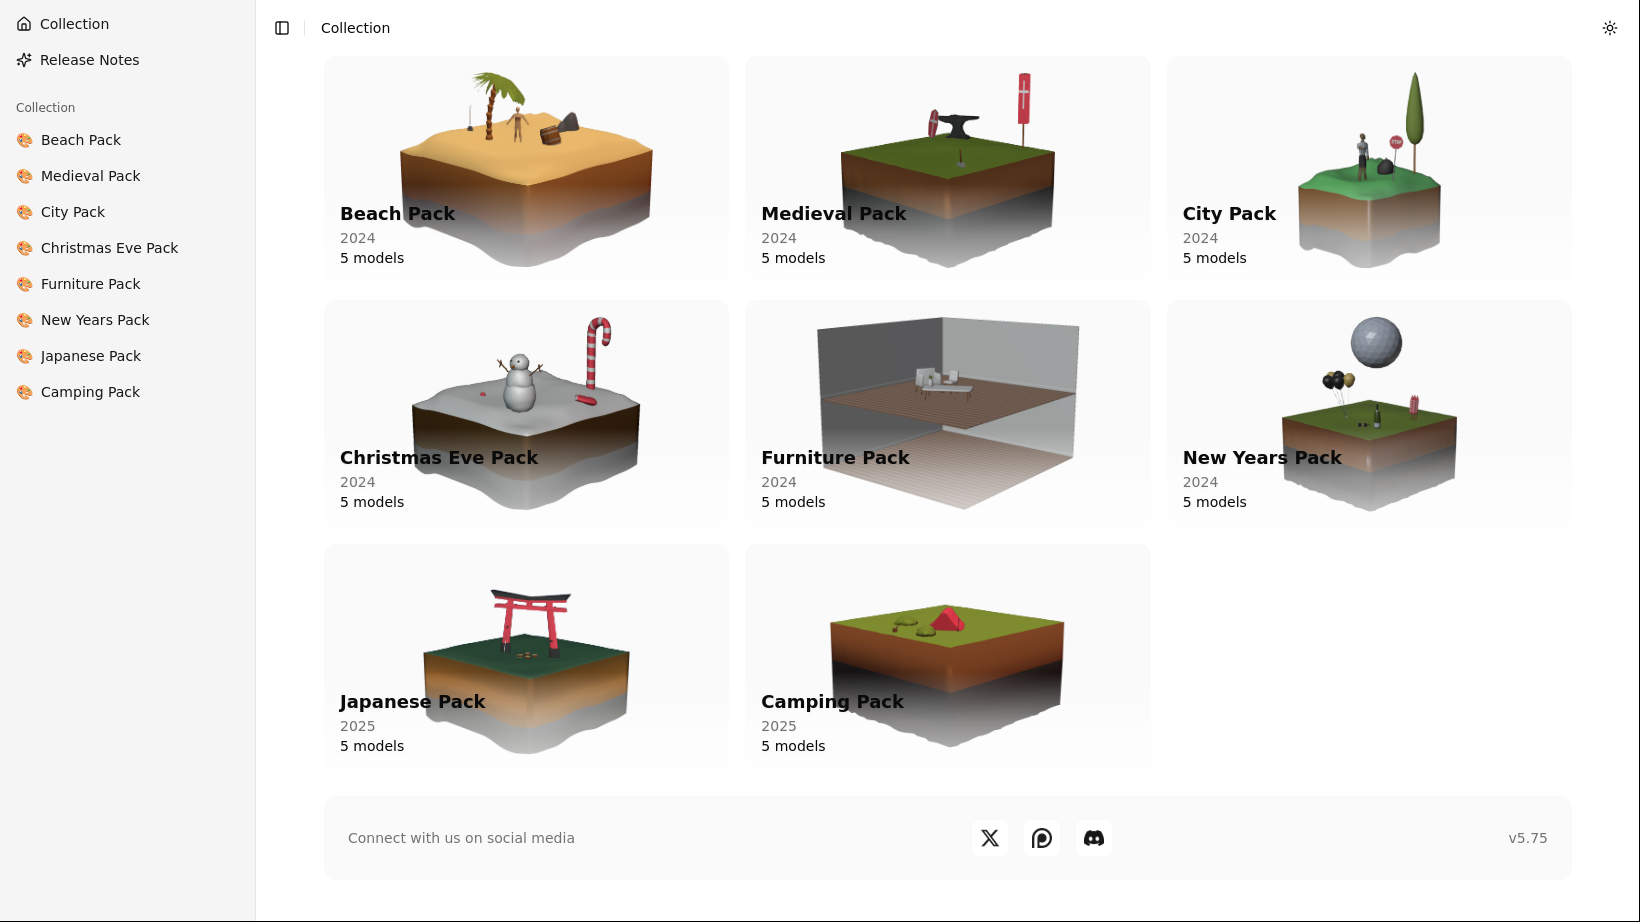
Task: Open the Patreon social icon
Action: (1042, 838)
